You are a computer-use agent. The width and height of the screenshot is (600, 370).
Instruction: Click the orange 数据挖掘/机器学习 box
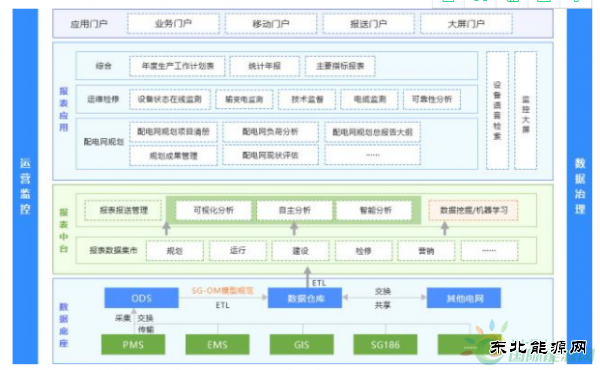[x=473, y=210]
